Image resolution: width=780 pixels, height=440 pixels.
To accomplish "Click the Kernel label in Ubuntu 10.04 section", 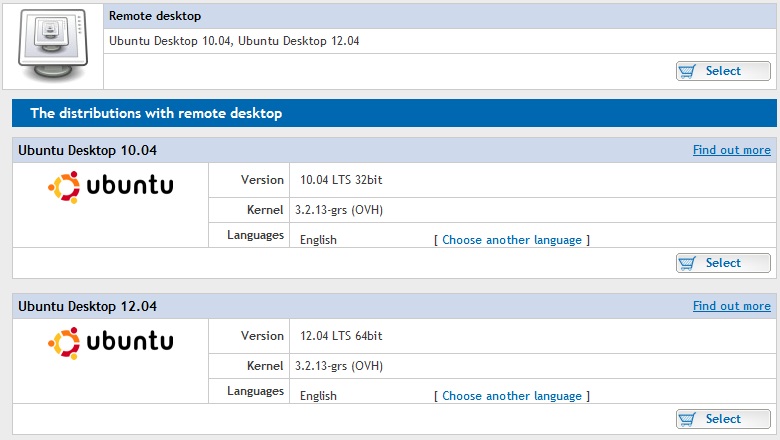I will click(x=265, y=210).
